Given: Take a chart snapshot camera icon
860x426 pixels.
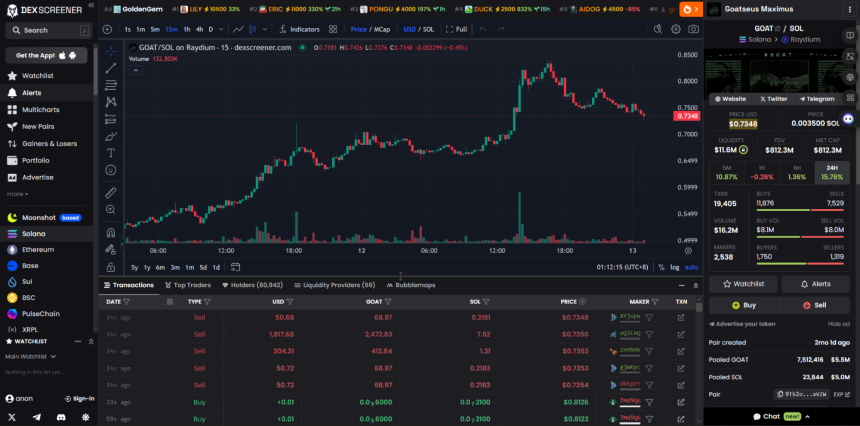Looking at the screenshot, I should (x=694, y=30).
